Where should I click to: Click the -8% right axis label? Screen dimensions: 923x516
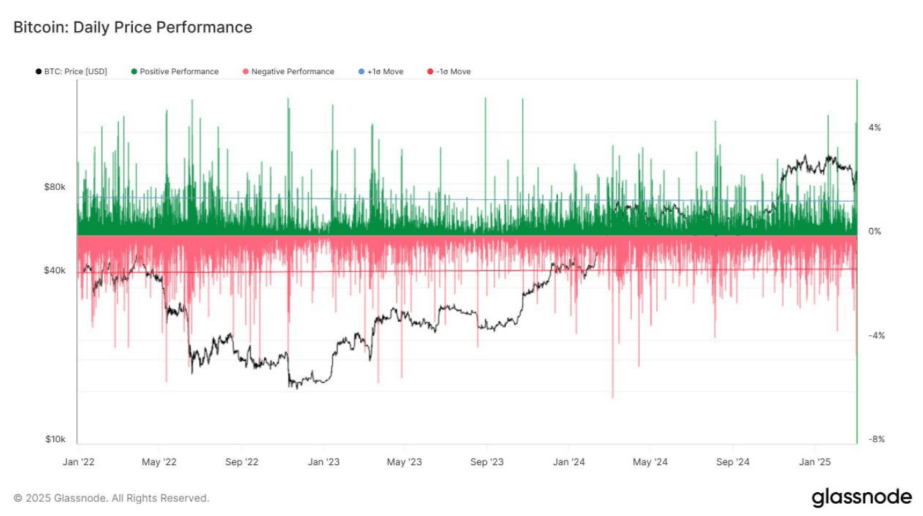(x=875, y=439)
